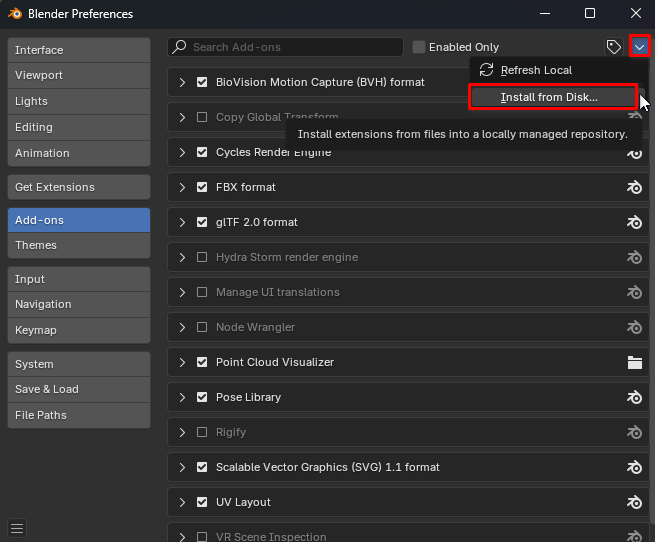Open the preferences hamburger menu
672x542 pixels.
(x=17, y=528)
